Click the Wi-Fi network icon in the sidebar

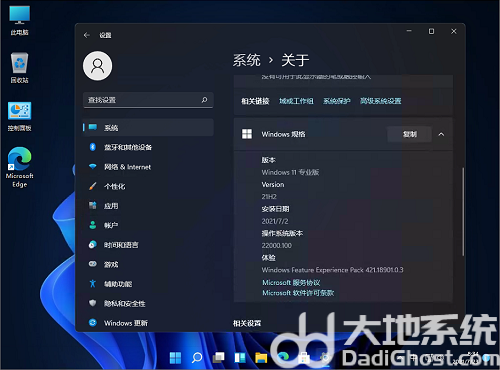tap(93, 166)
